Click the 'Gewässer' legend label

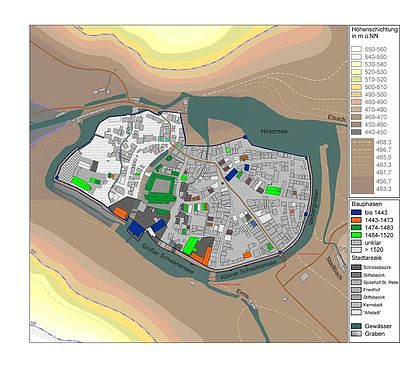pyautogui.click(x=378, y=326)
